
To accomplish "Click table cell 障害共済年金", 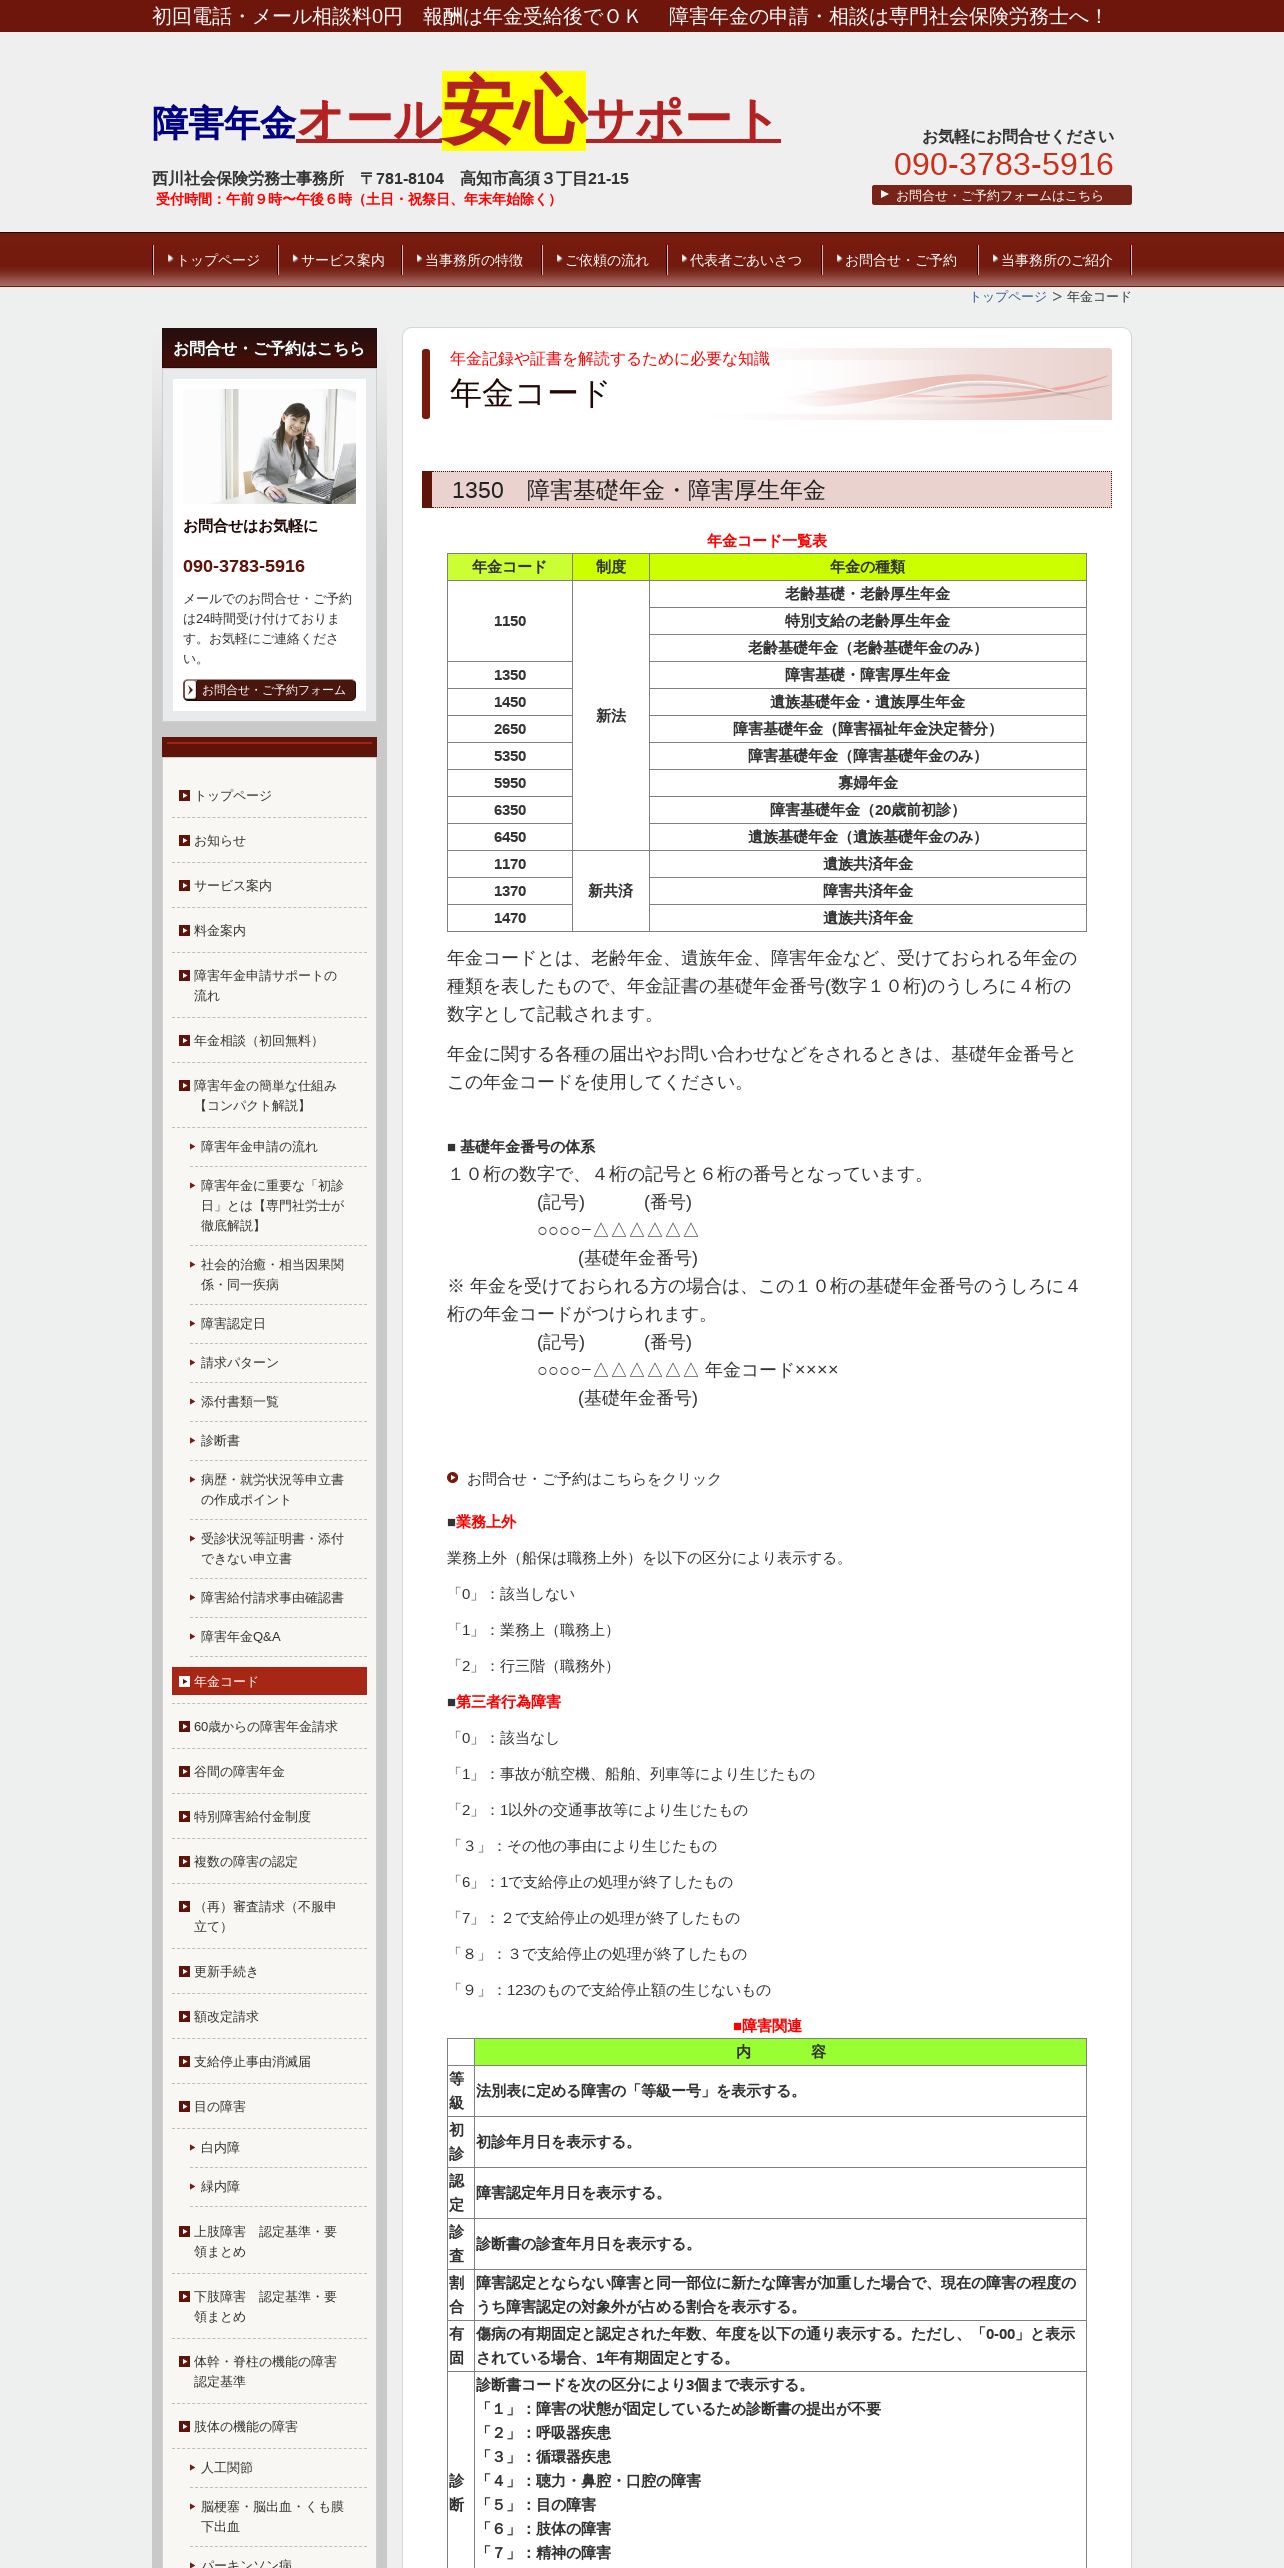I will coord(867,891).
